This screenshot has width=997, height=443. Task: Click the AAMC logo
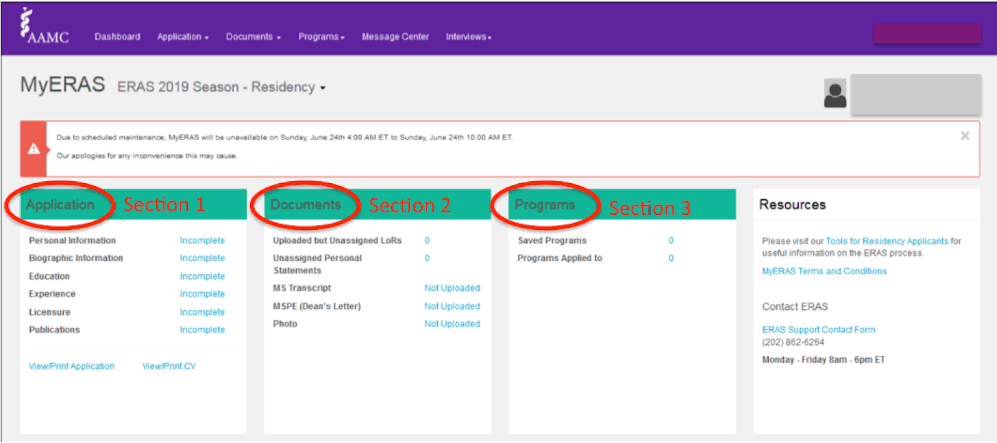(x=45, y=26)
